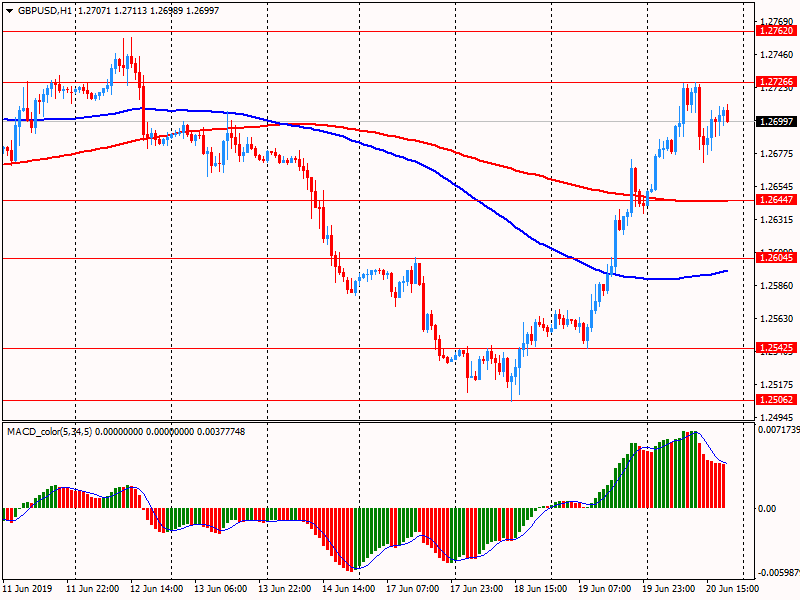Select the 1.25425 support level label

tap(776, 348)
